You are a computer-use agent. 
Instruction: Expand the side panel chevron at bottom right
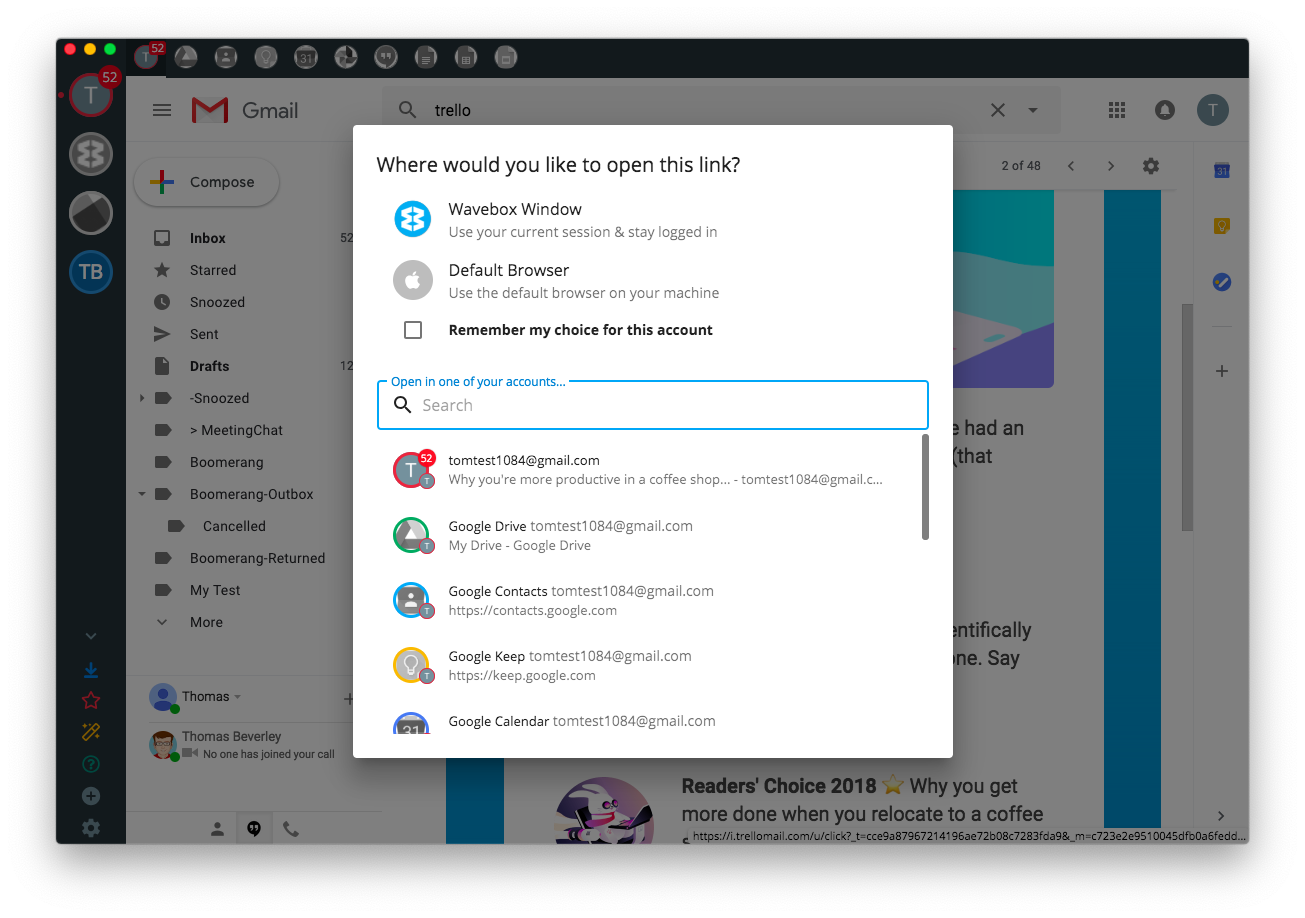1221,816
